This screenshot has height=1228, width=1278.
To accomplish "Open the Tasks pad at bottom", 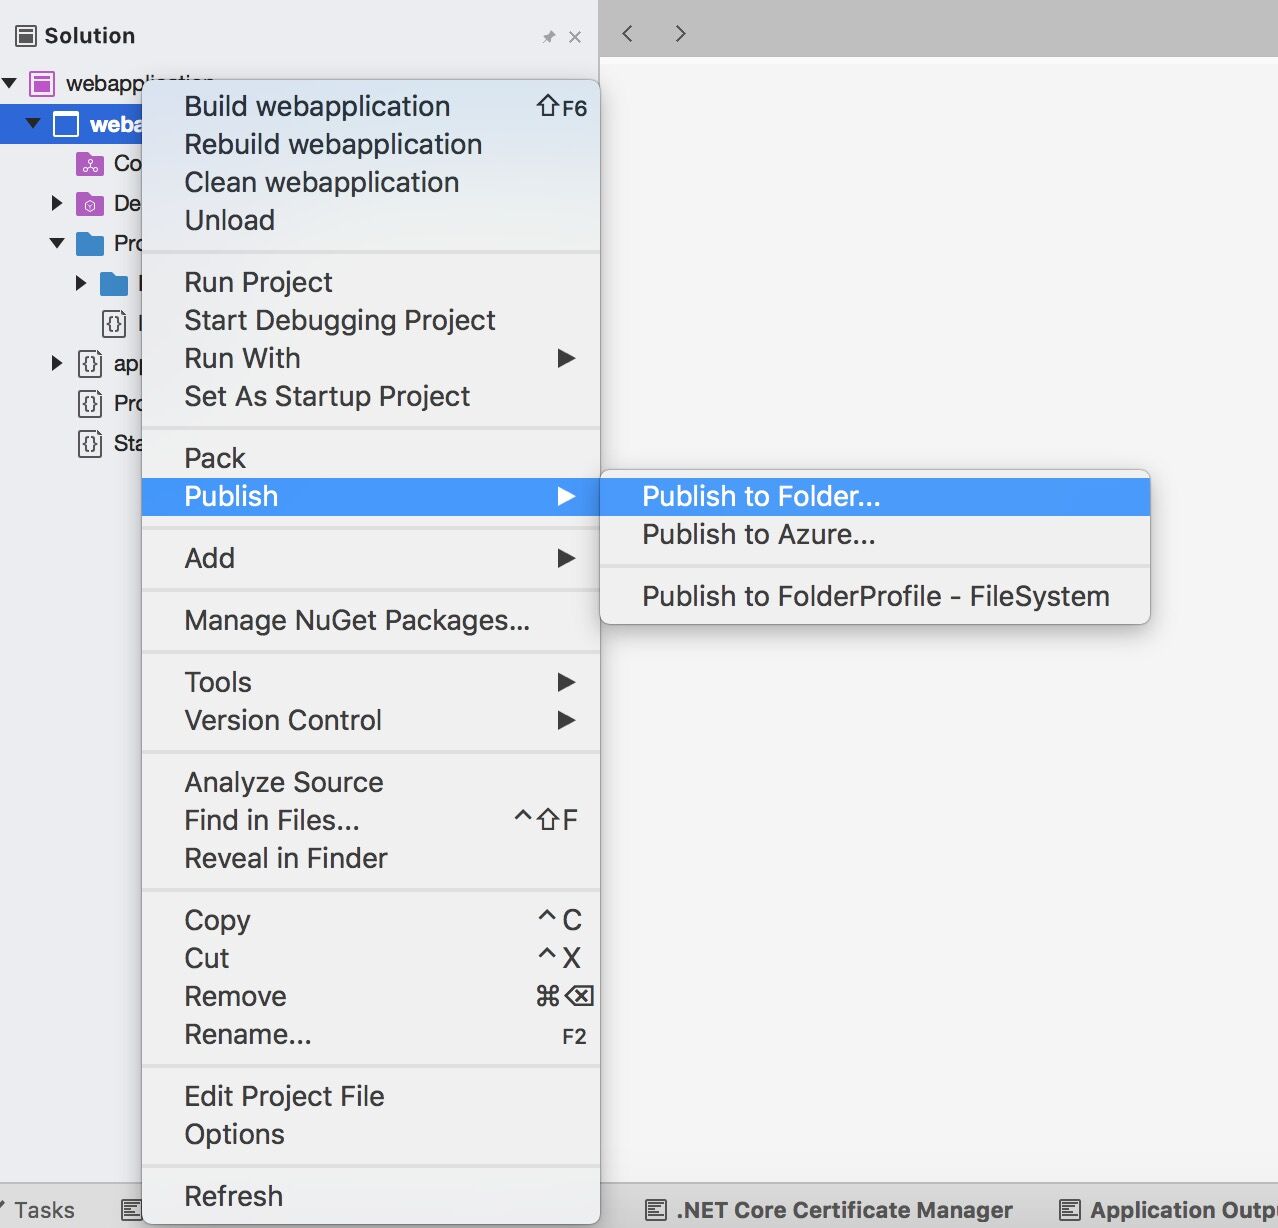I will point(44,1210).
